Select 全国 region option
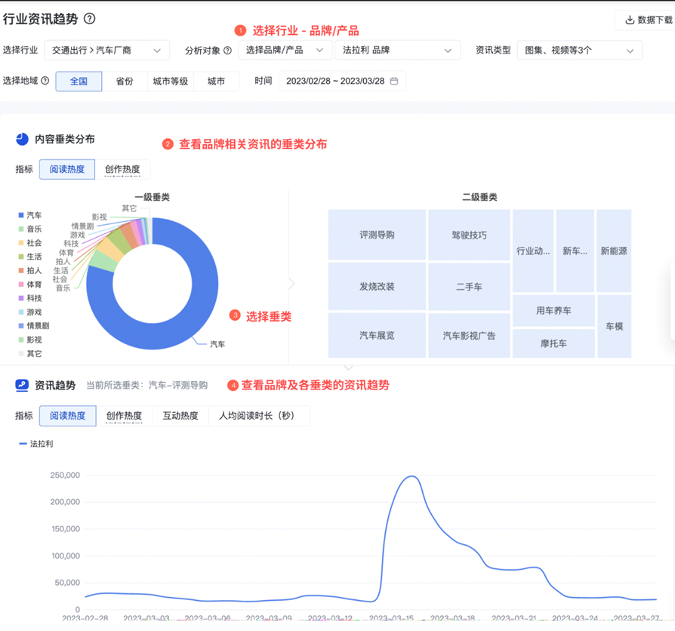The width and height of the screenshot is (675, 631). coord(79,81)
